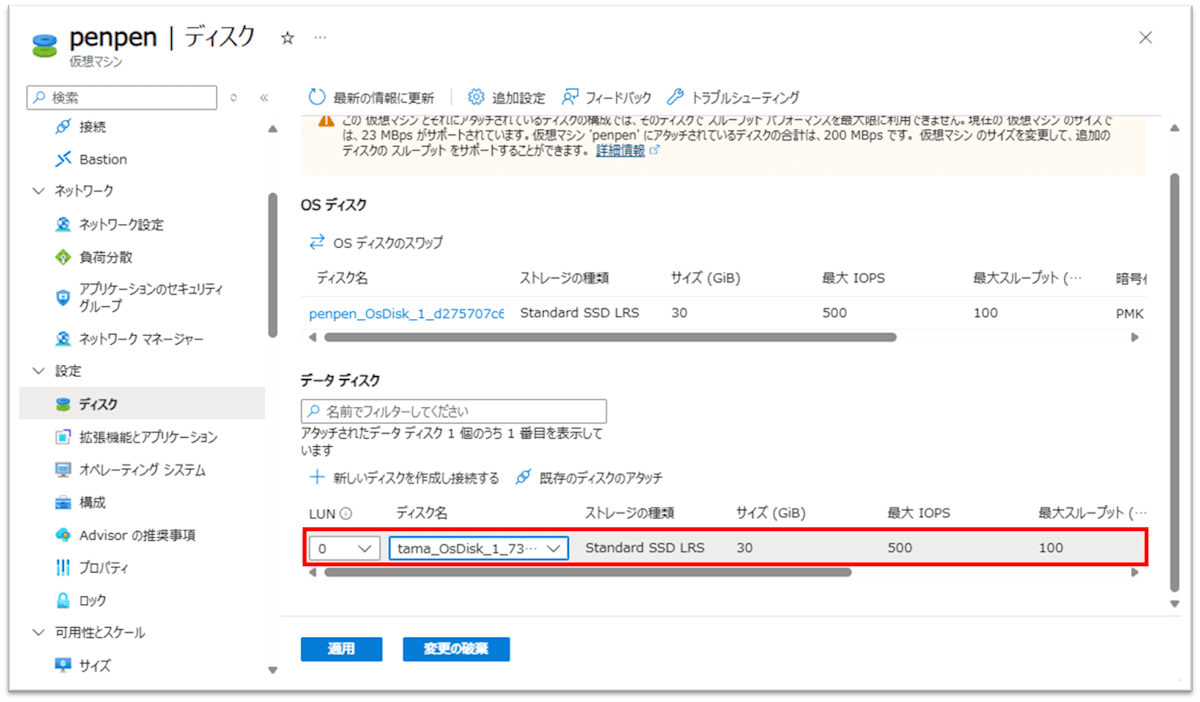Click the gear icon for 追加設定
Screen dimensions: 1200x702
[476, 97]
